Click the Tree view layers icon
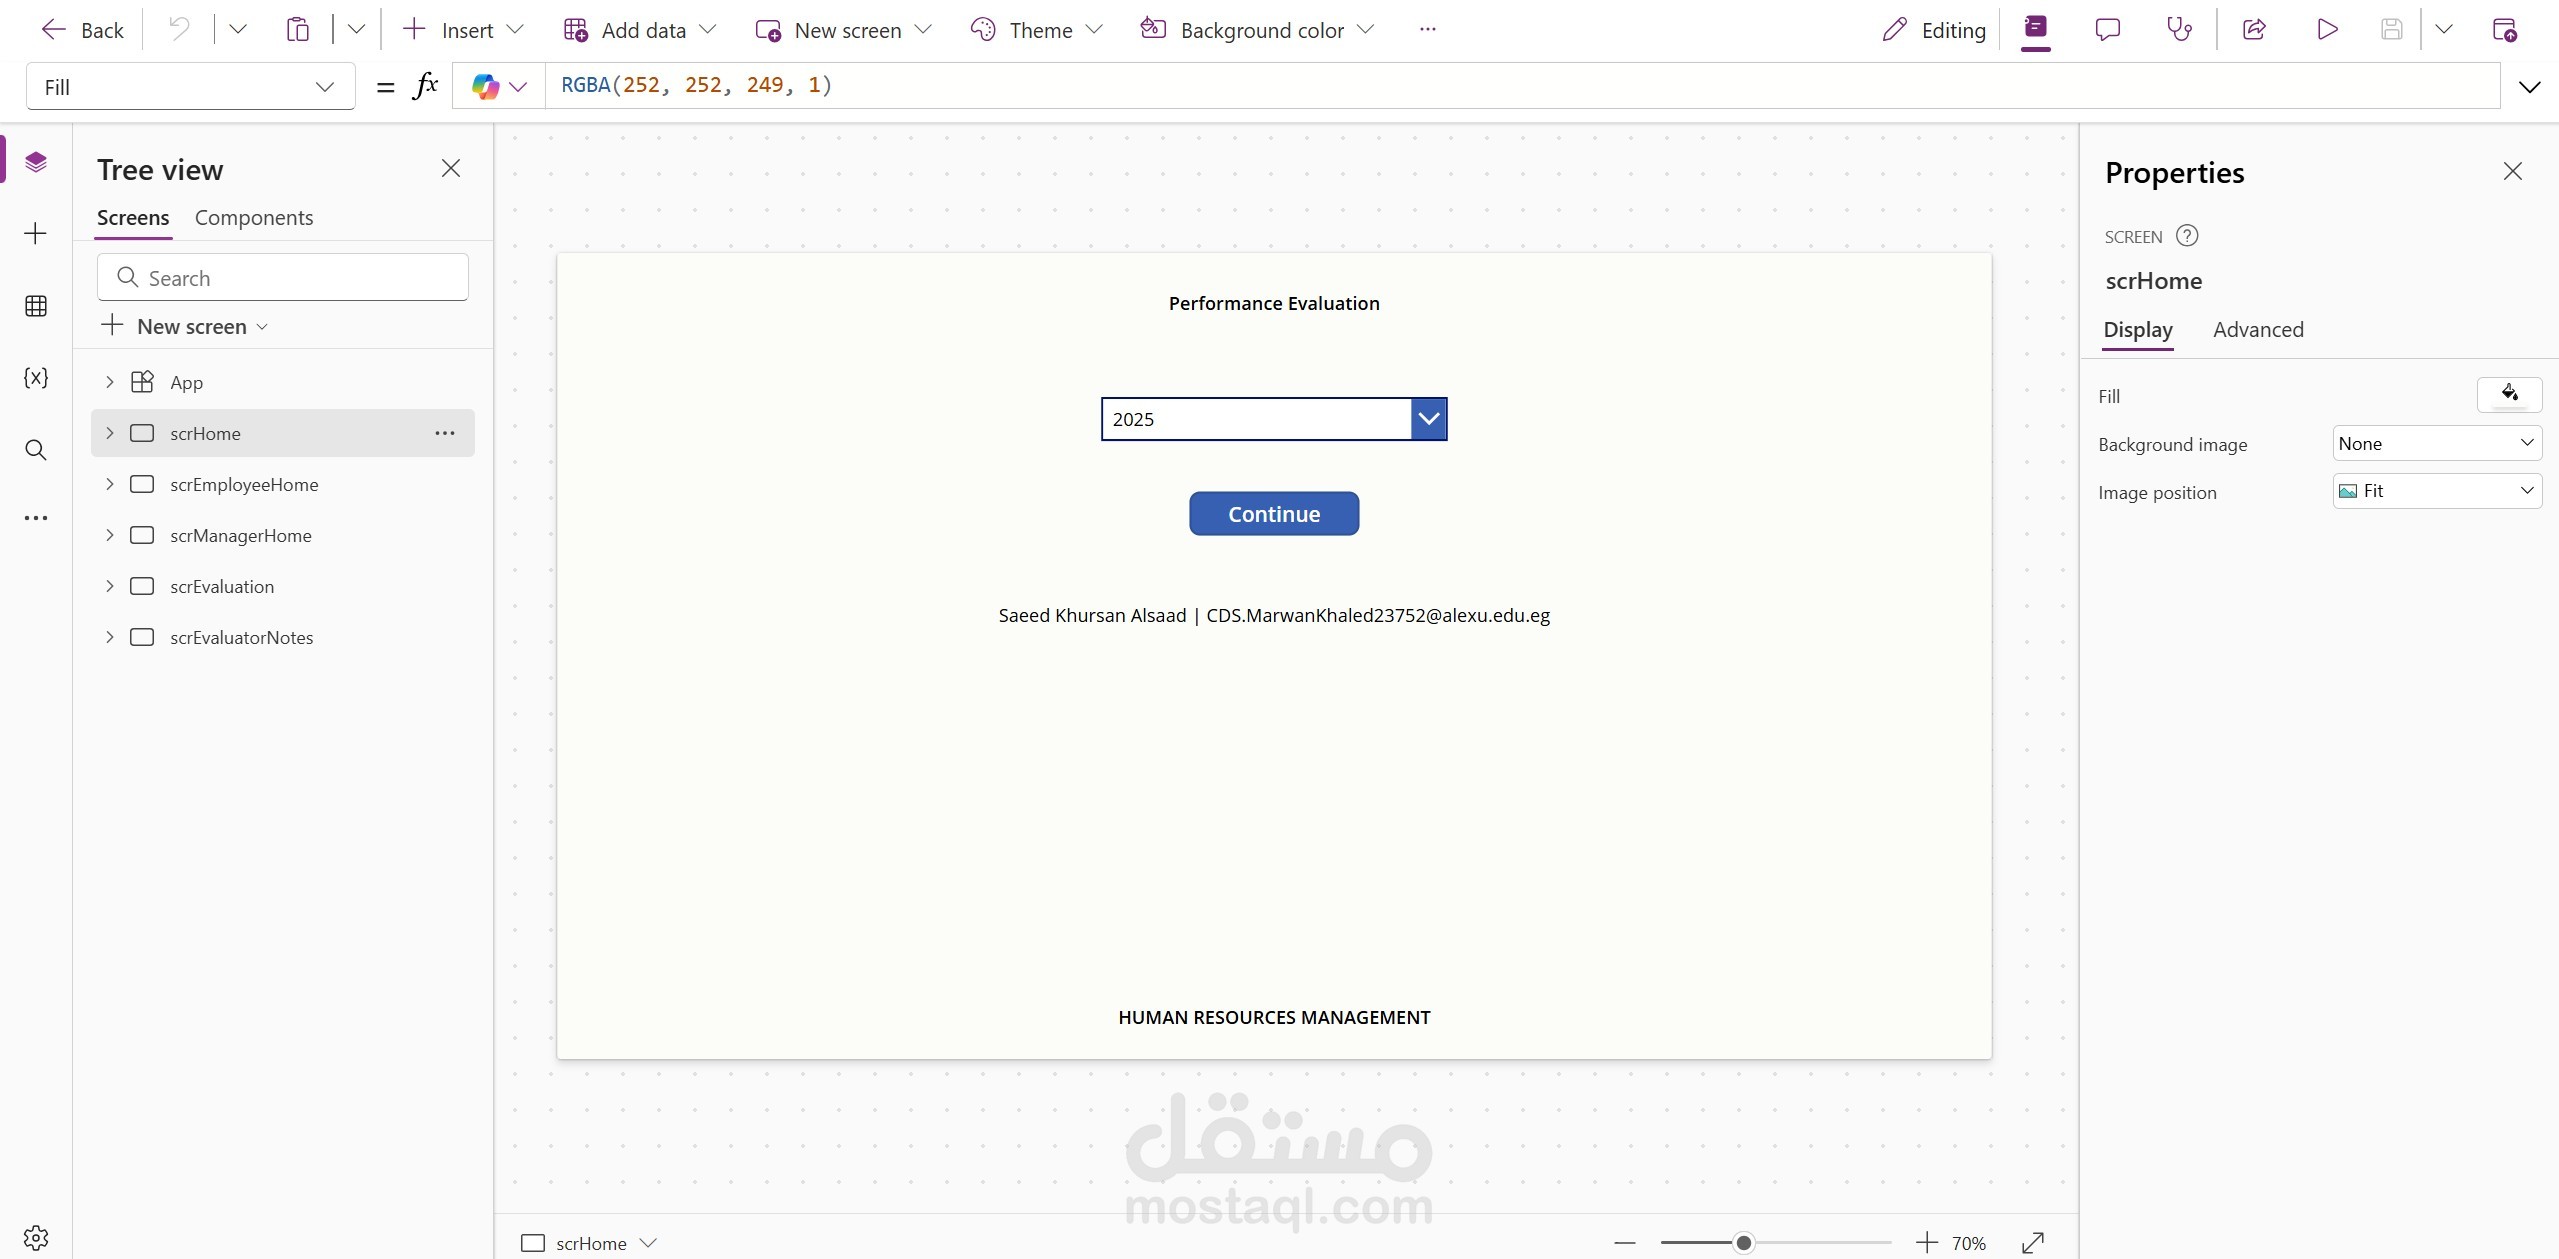 click(36, 162)
